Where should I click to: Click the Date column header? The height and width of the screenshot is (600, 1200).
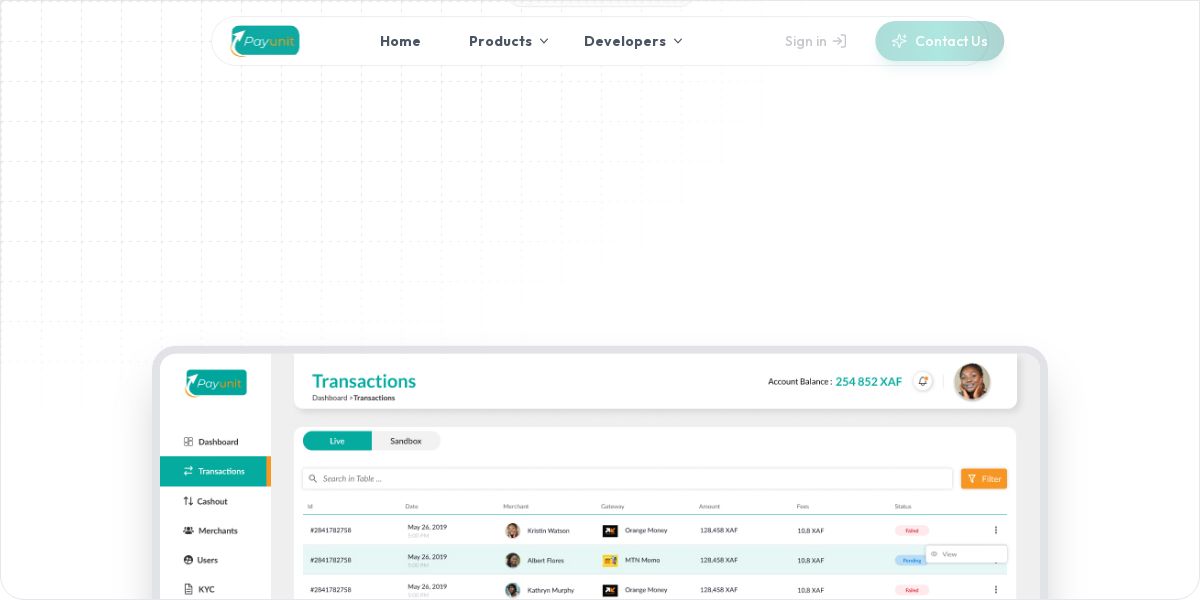(412, 506)
